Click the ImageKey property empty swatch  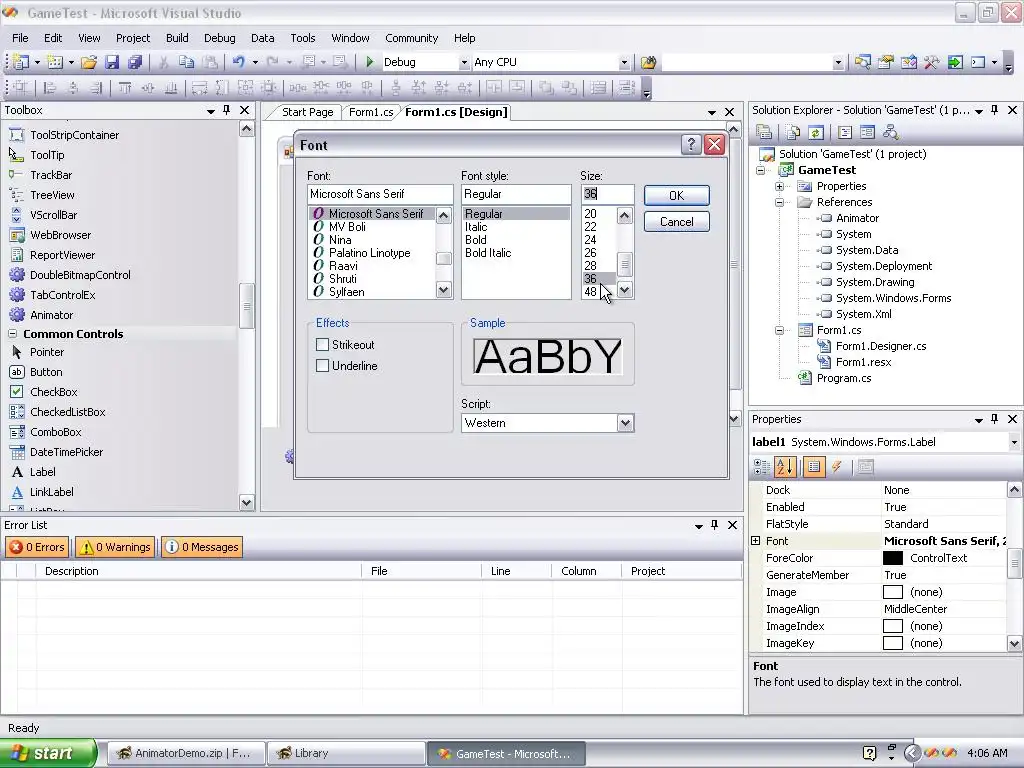892,643
